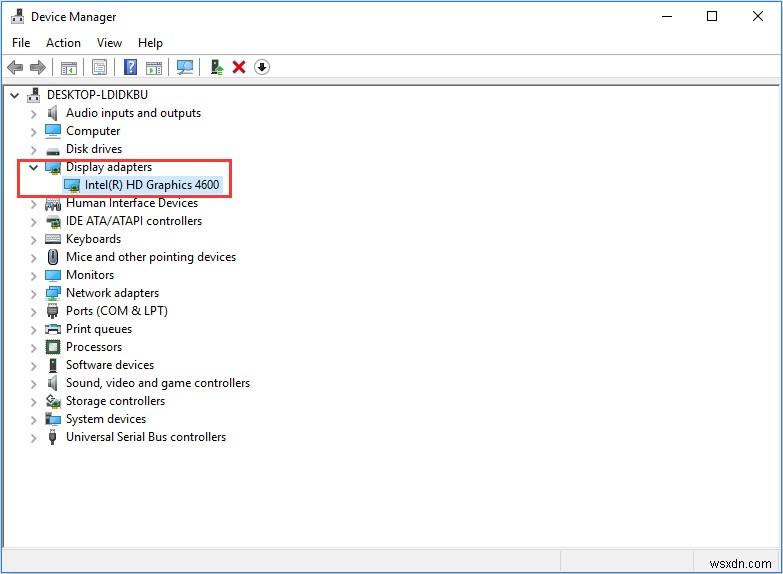Click the Universal Serial Bus controllers icon
Viewport: 783px width, 574px height.
(x=52, y=437)
